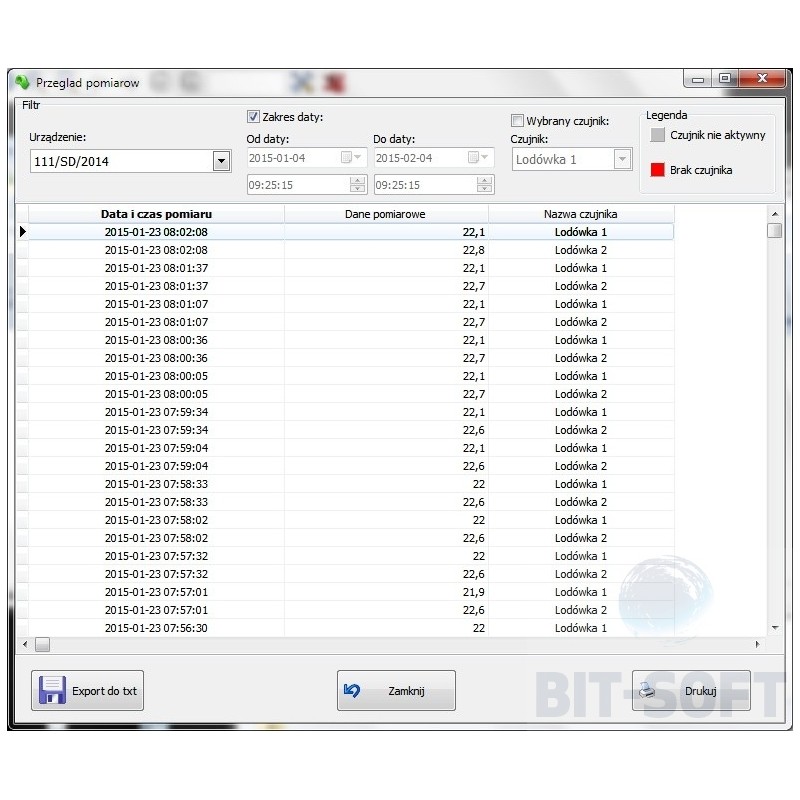Open the Urządzenie dropdown 111/SD/2014
800x800 pixels.
click(x=221, y=161)
